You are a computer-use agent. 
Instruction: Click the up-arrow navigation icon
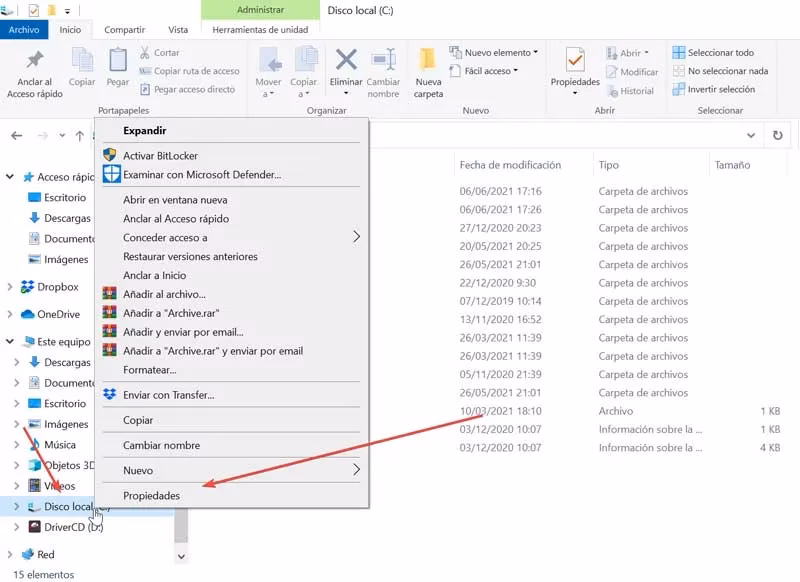pos(80,136)
